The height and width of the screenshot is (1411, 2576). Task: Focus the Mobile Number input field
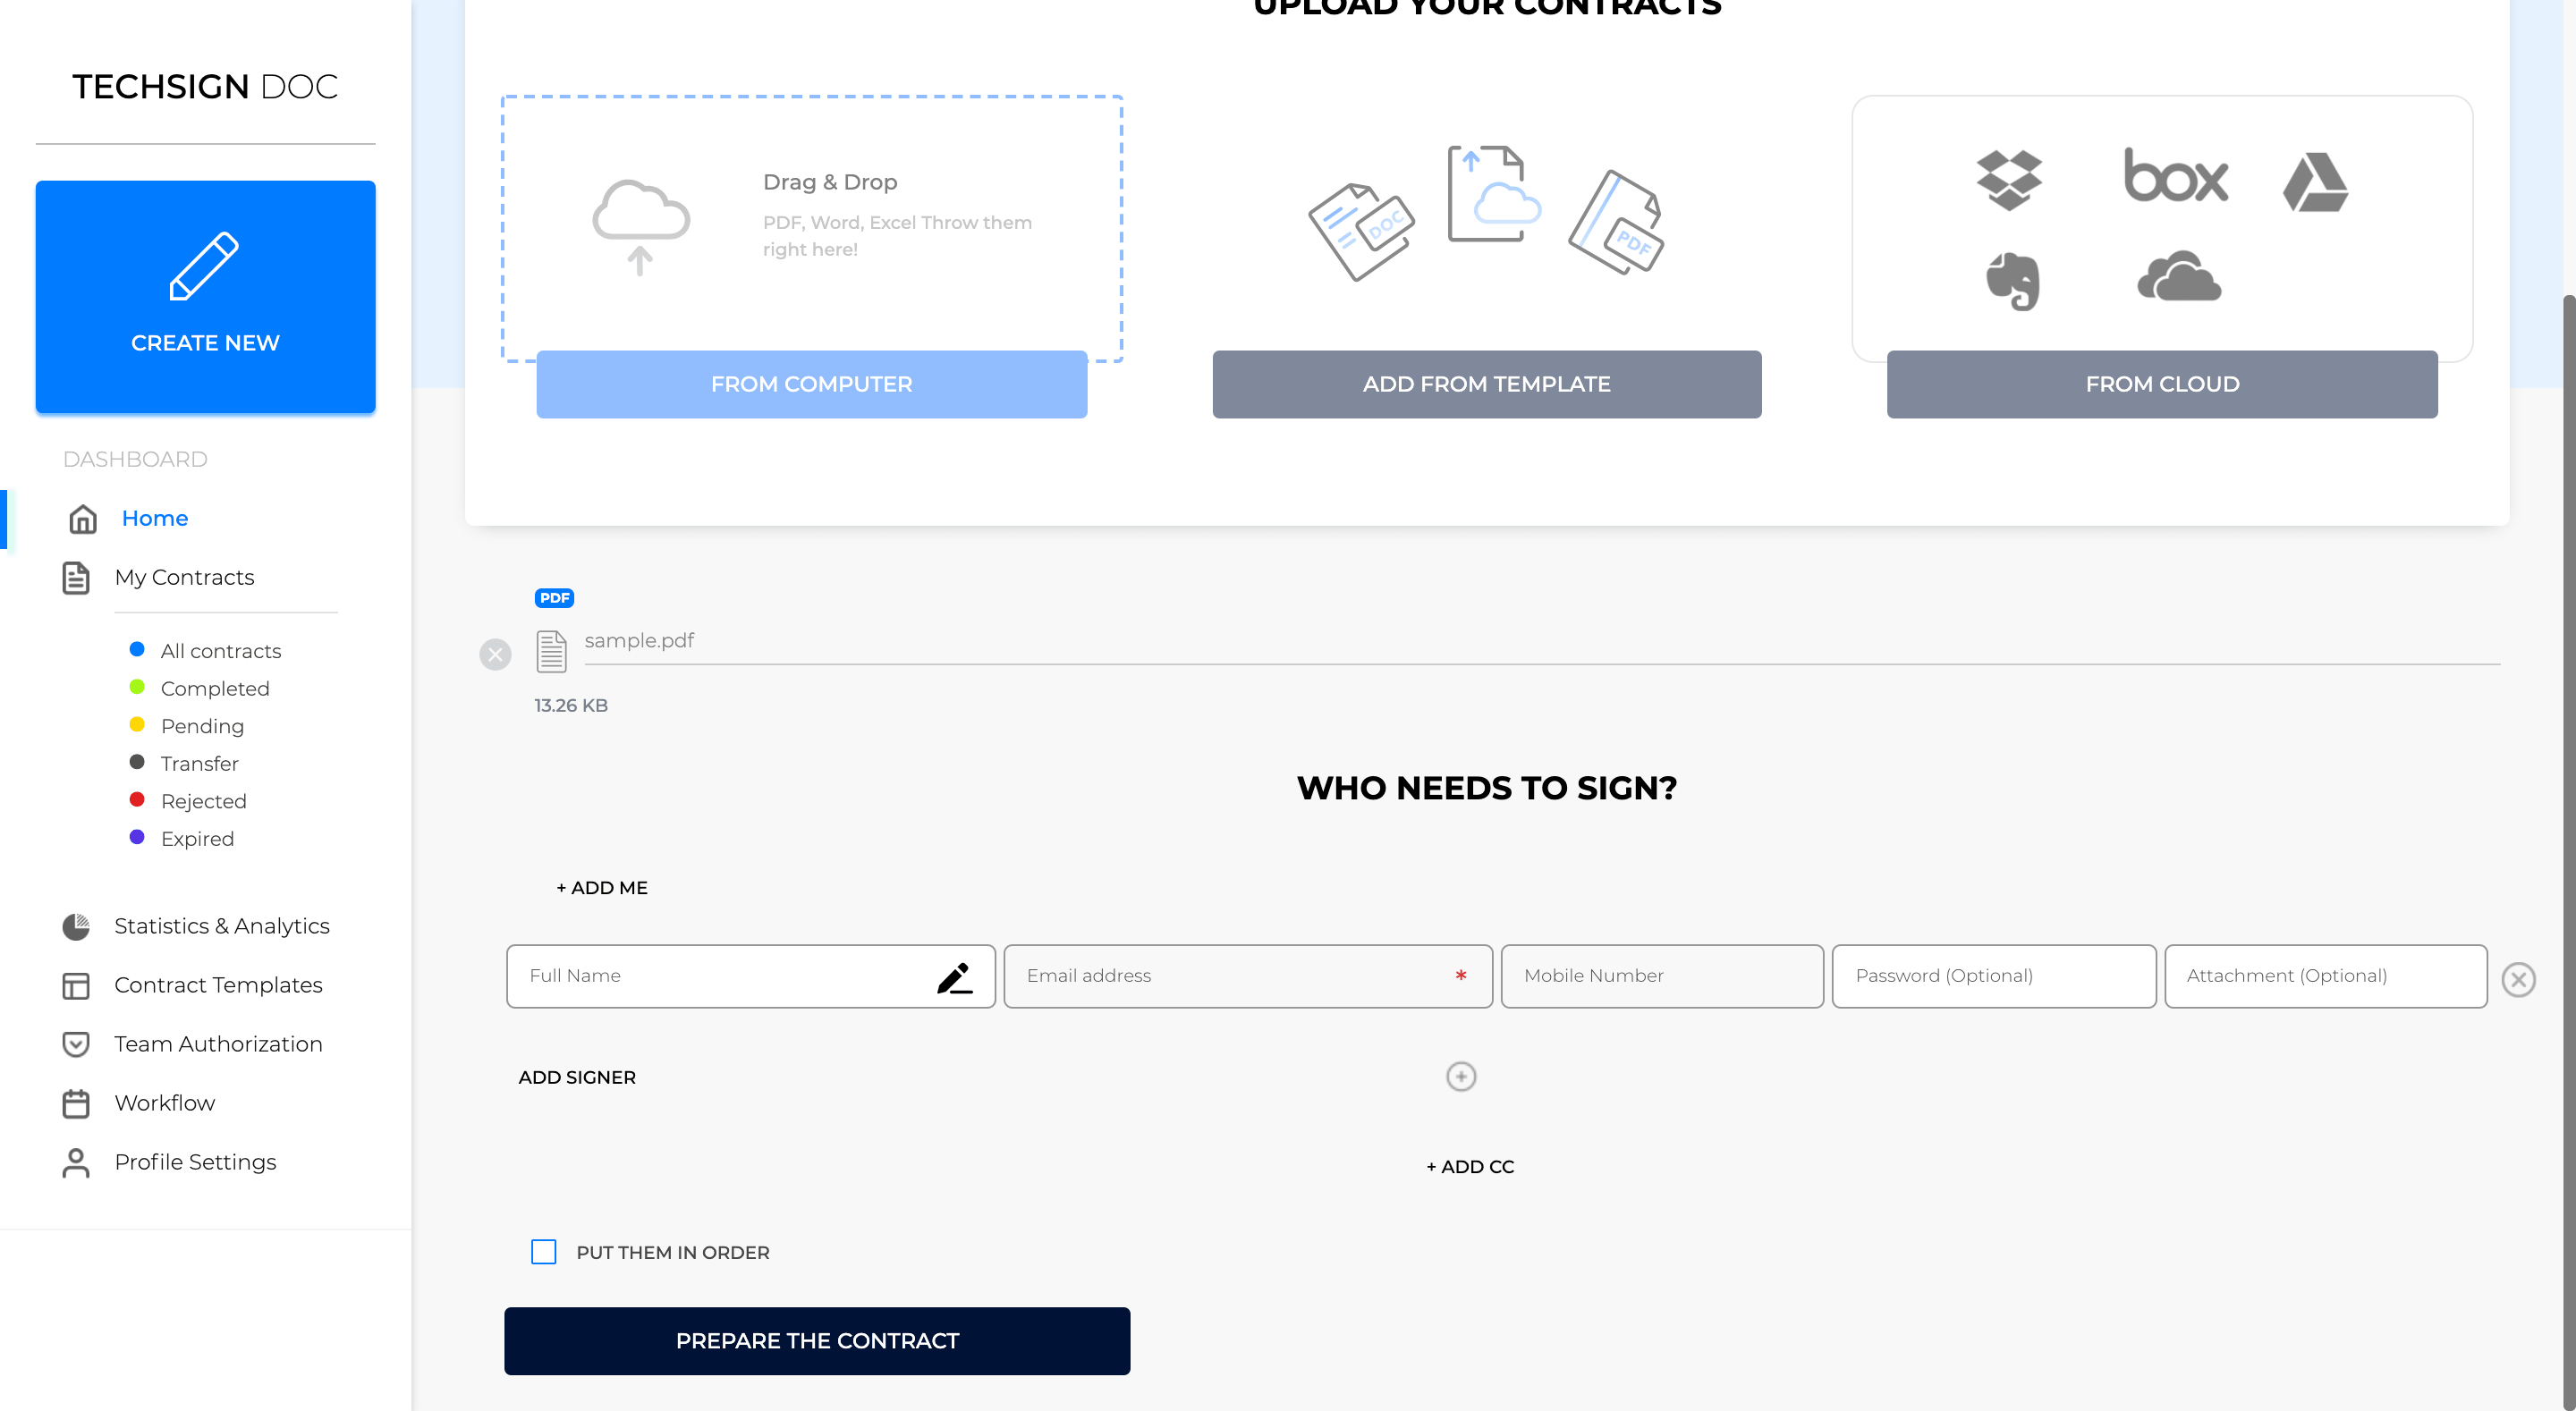click(1662, 976)
